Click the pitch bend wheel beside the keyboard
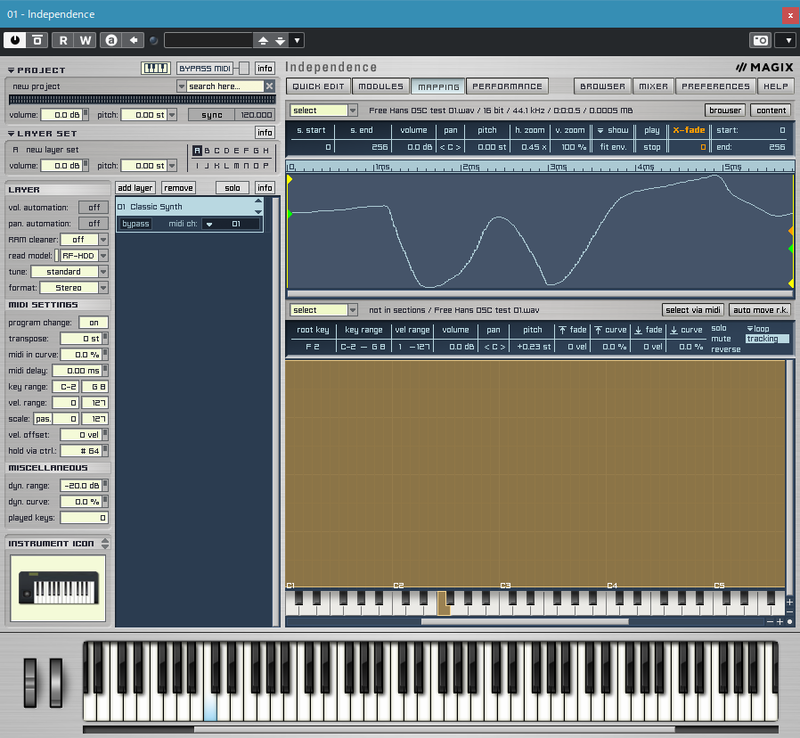The width and height of the screenshot is (800, 738). (x=31, y=680)
